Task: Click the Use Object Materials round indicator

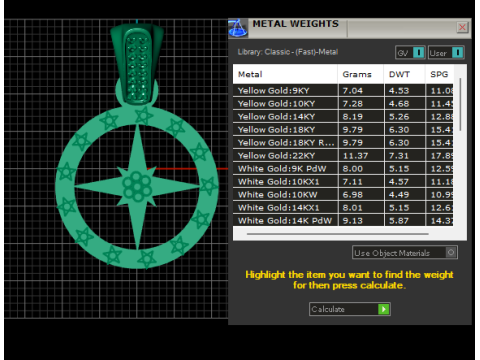Action: (x=451, y=252)
